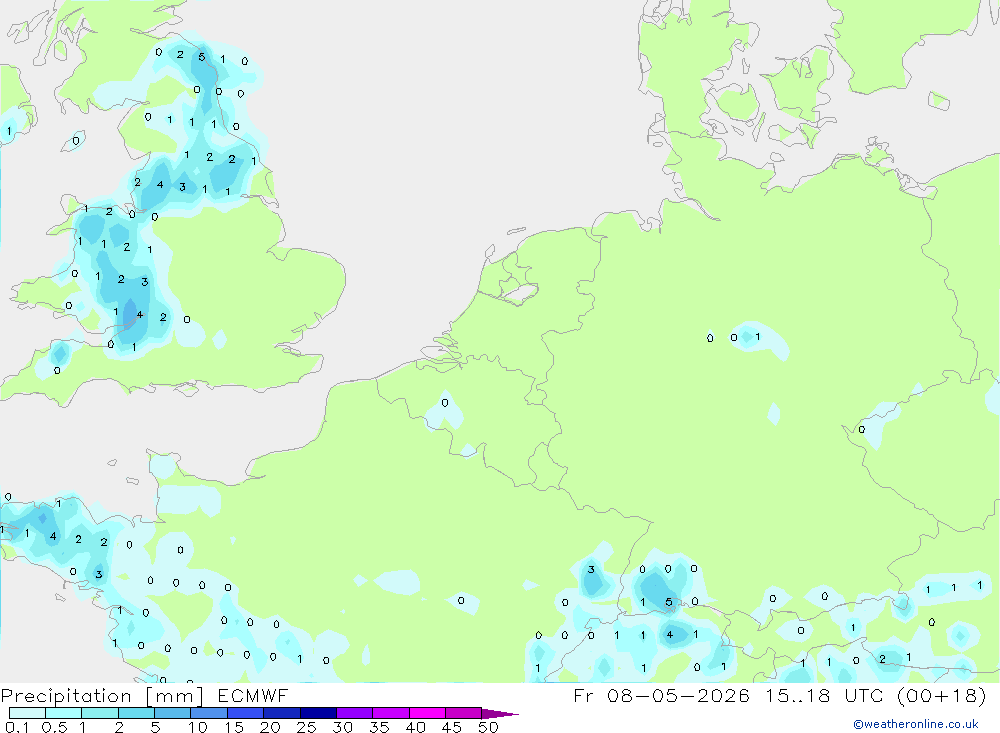Screen dimensions: 1000x733
Task: Click the '0.5' legend scale label
Action: click(54, 727)
